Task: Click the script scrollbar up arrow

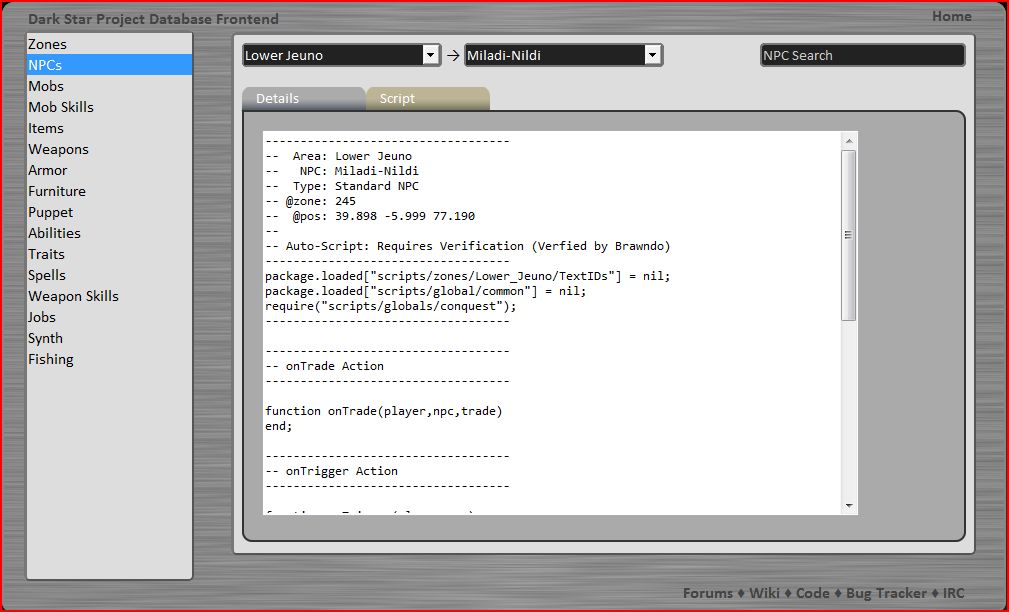Action: point(849,140)
